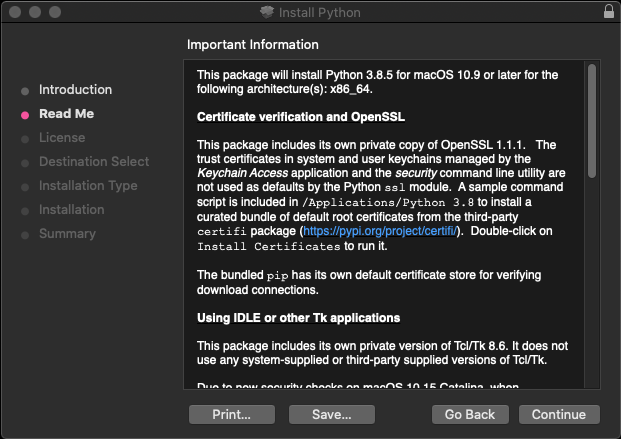621x439 pixels.
Task: Select the Introduction step in sidebar
Action: tap(75, 90)
